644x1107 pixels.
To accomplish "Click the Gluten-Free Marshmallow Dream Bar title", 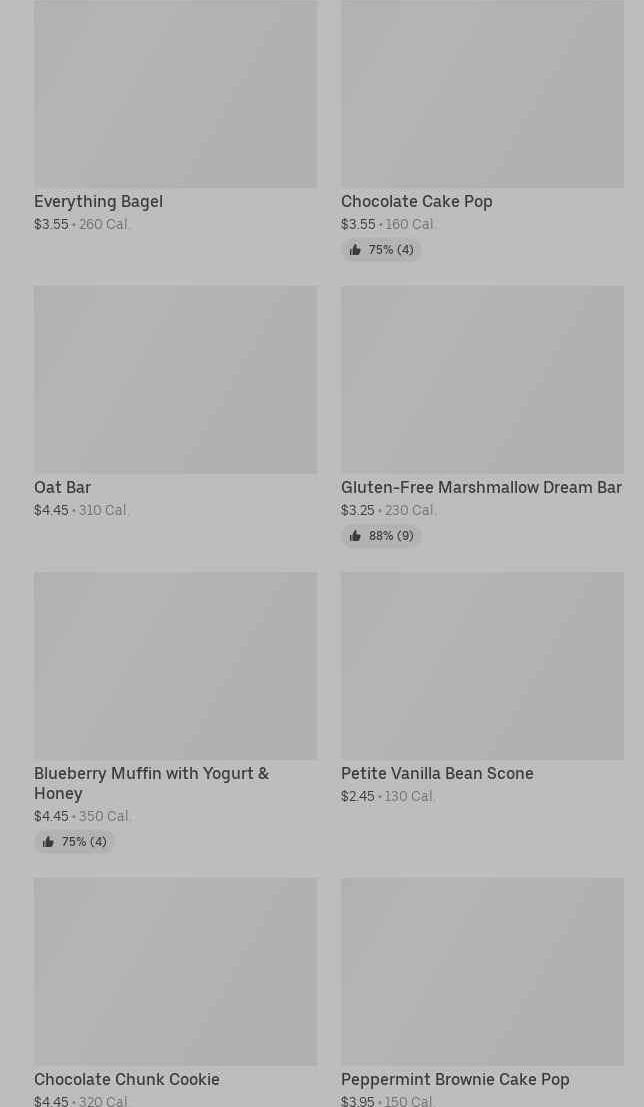I will coord(481,487).
